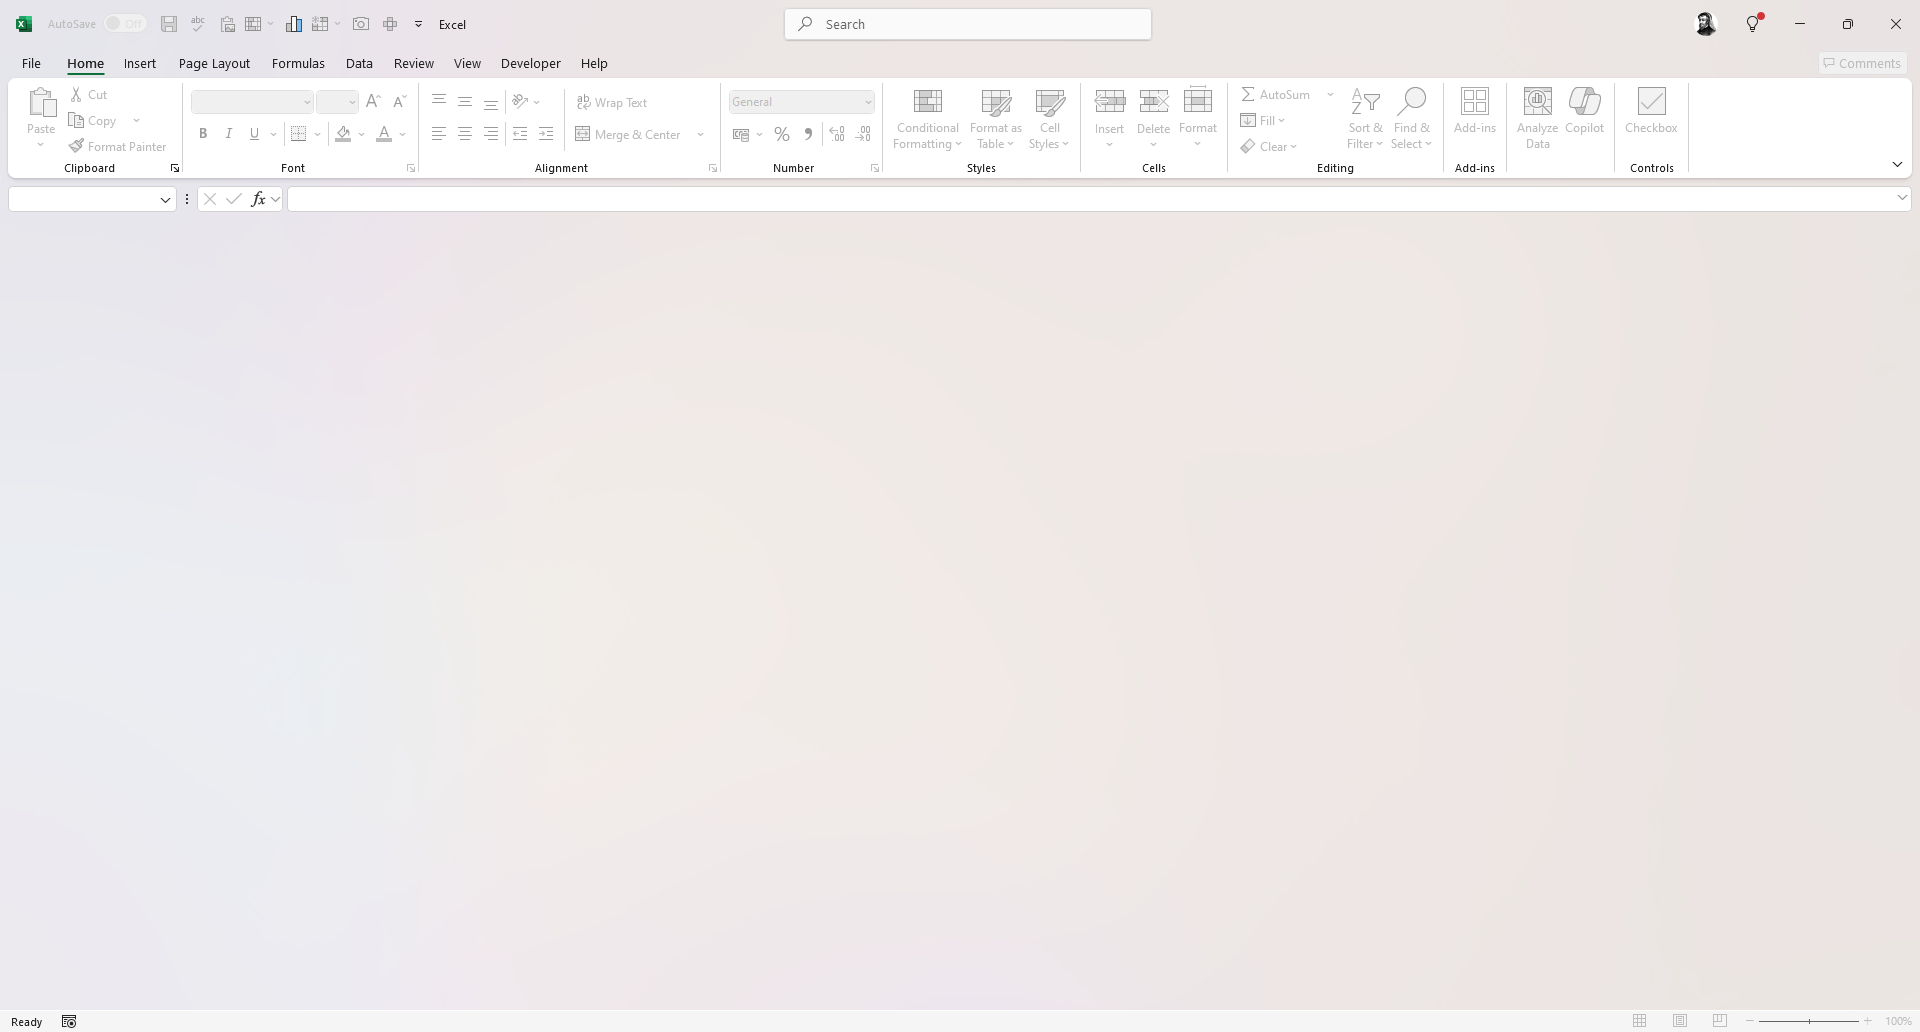Click the Analyze Data icon

(1537, 102)
